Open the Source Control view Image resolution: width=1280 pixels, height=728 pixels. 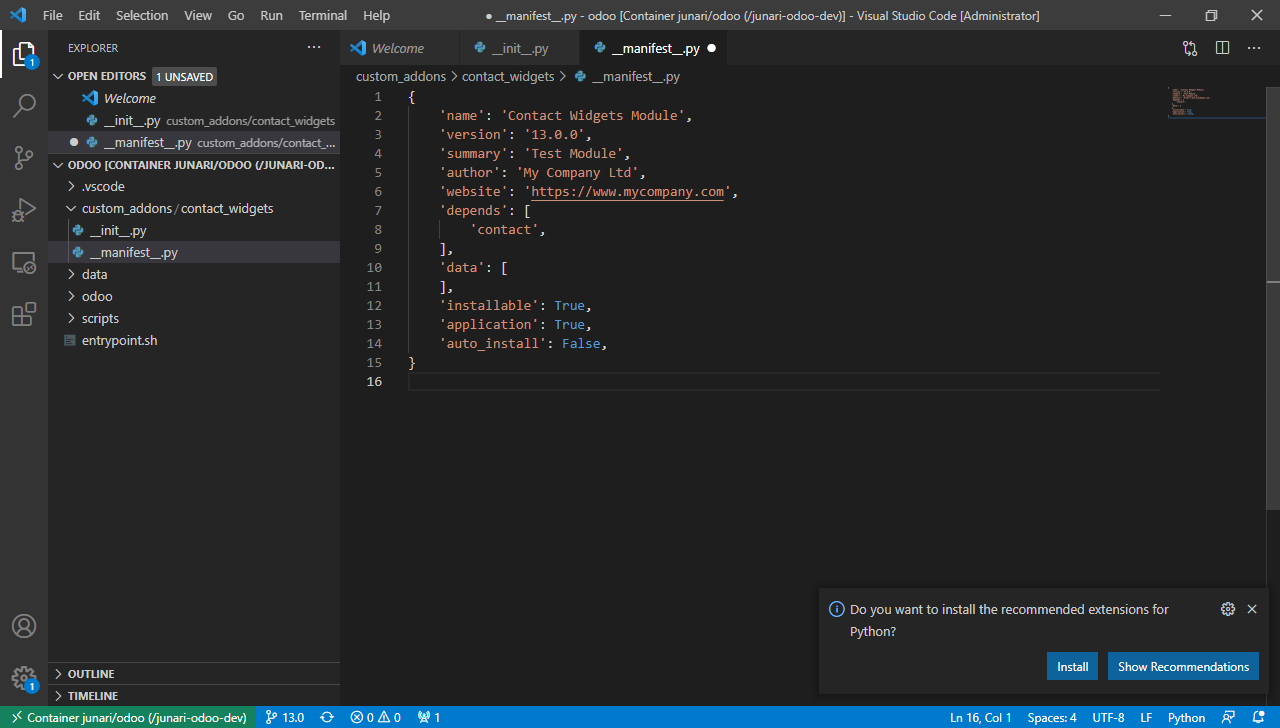pyautogui.click(x=24, y=158)
